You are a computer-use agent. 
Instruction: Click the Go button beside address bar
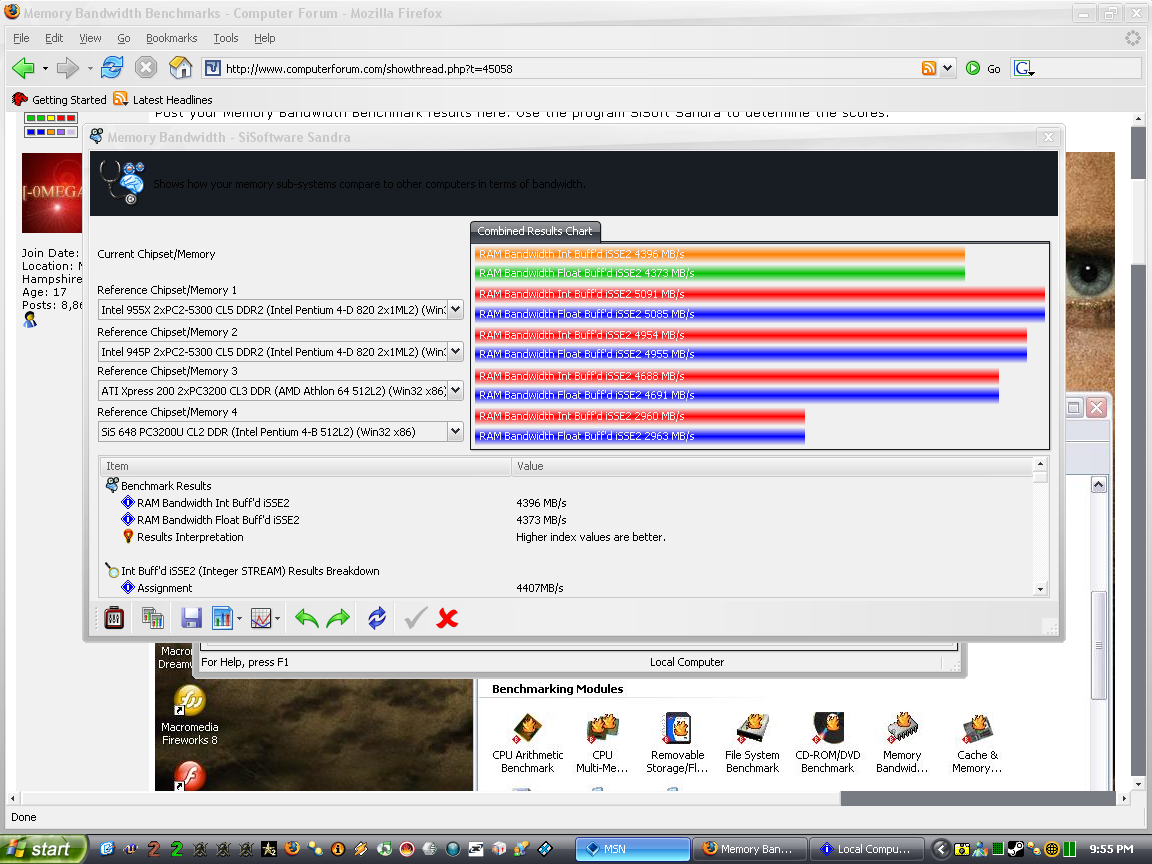pos(984,69)
